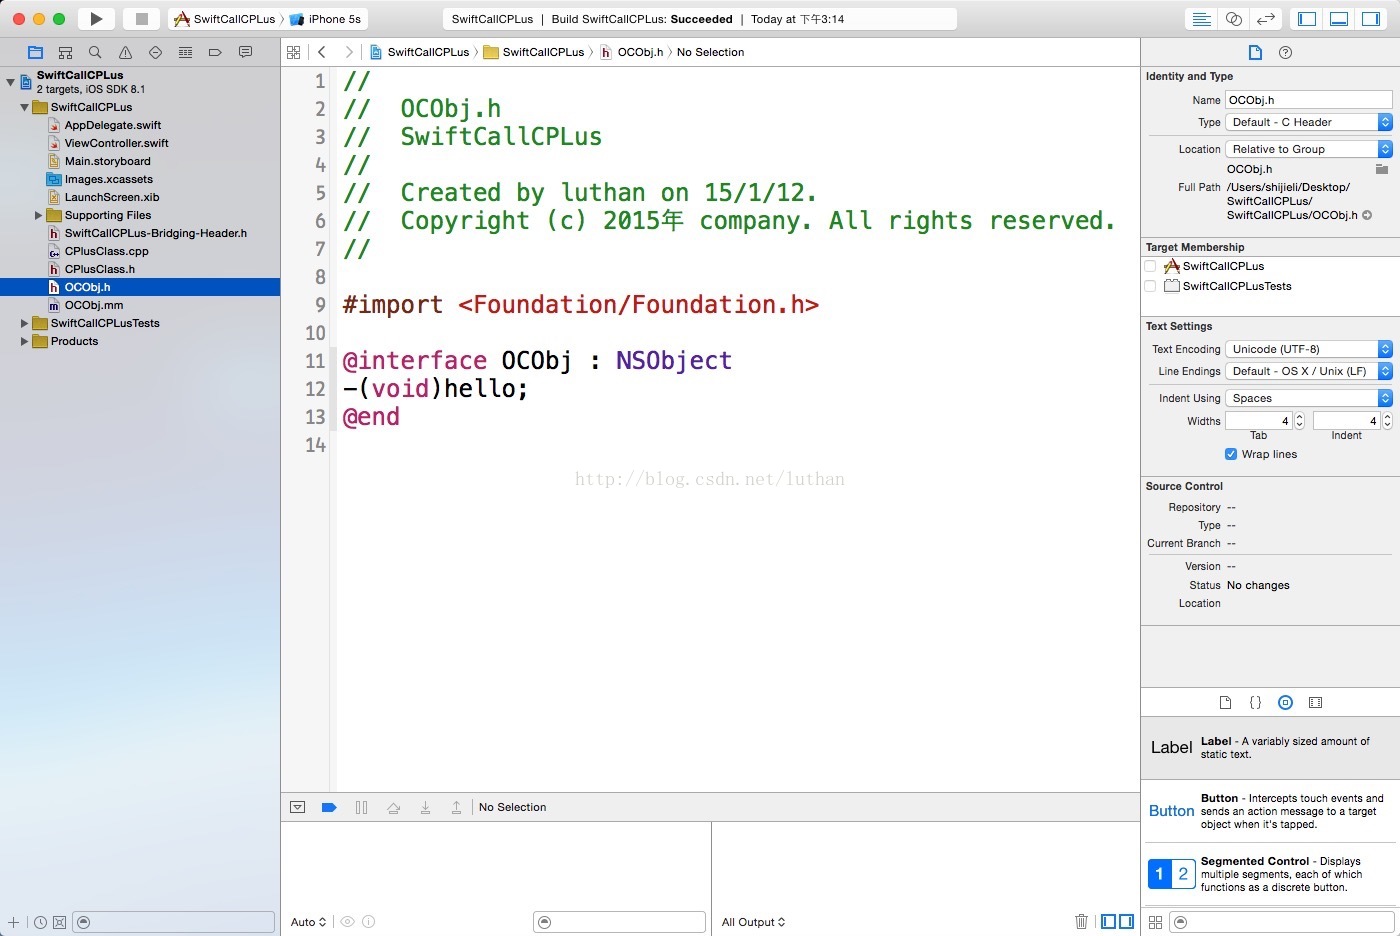Switch to the Version editor
Image resolution: width=1400 pixels, height=936 pixels.
point(1266,19)
